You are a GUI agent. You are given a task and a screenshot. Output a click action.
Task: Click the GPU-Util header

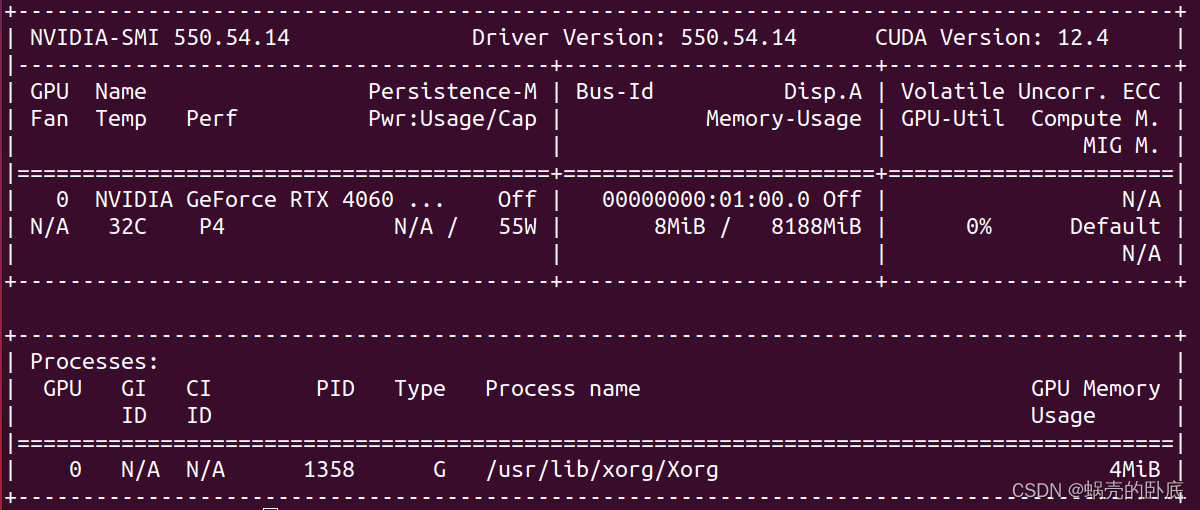pos(953,119)
